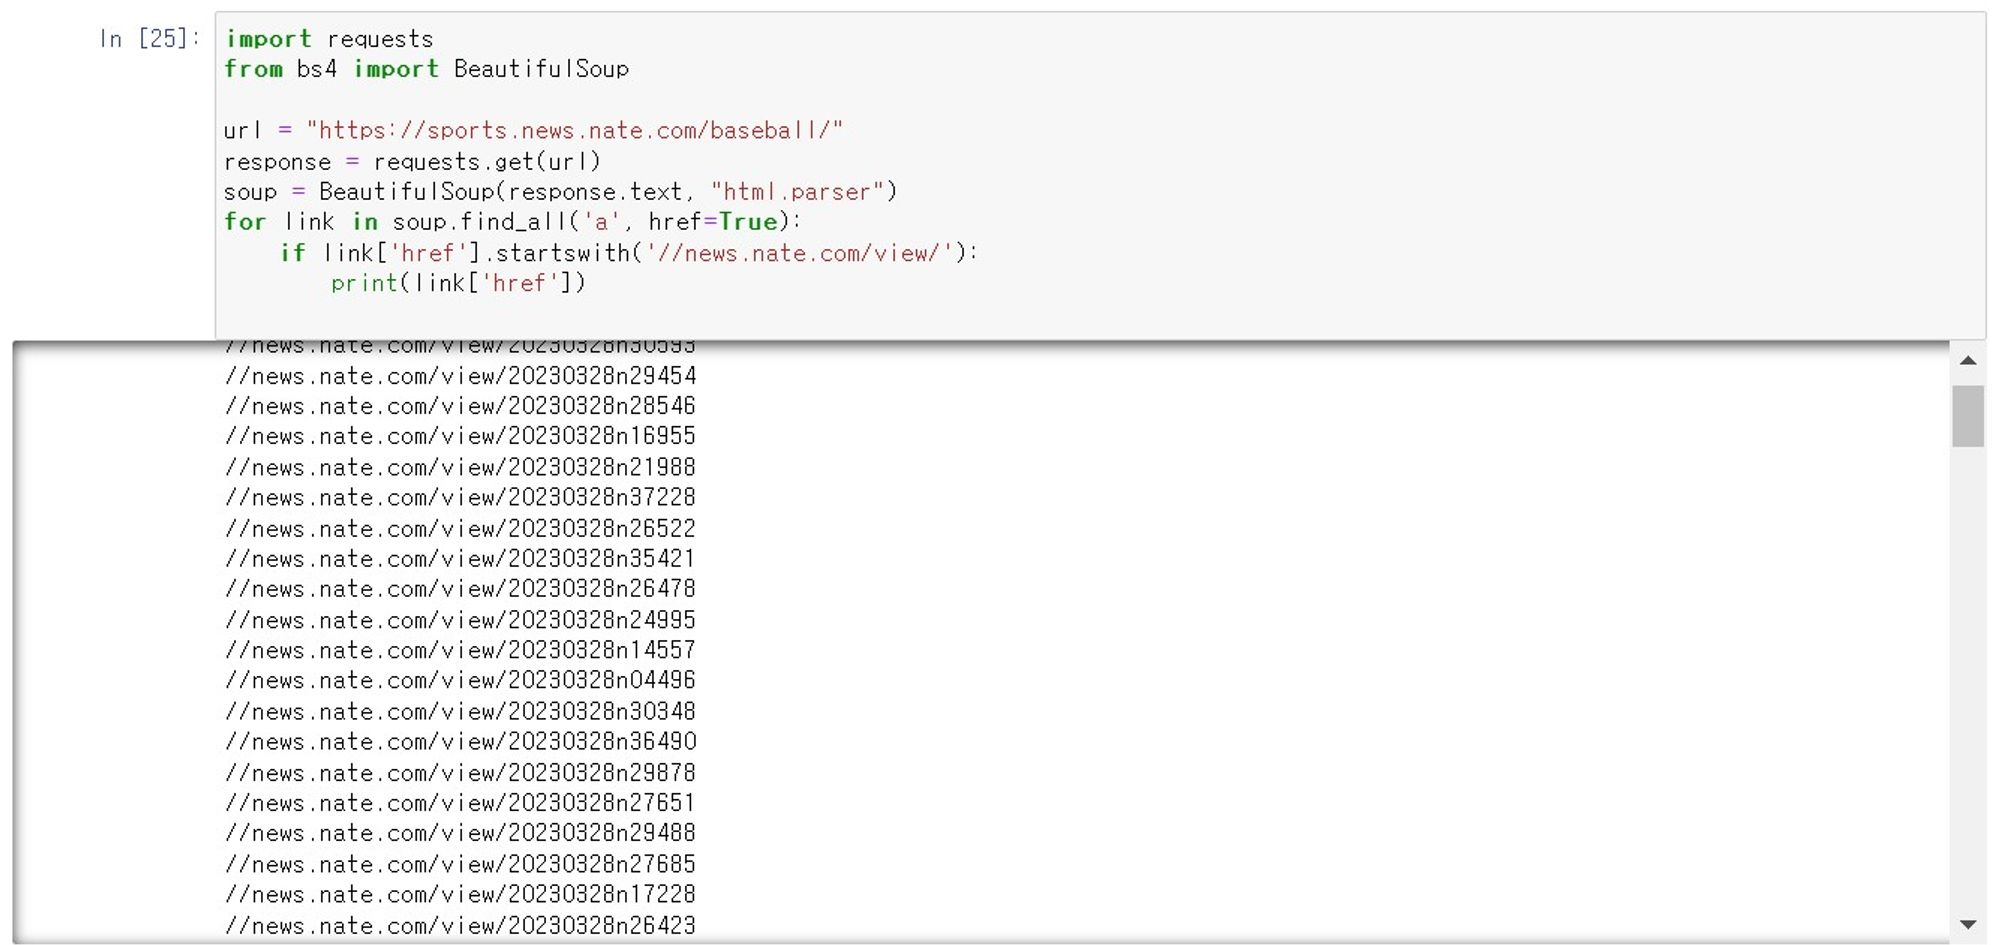
Task: Click the print(link['href']) line
Action: coord(459,284)
